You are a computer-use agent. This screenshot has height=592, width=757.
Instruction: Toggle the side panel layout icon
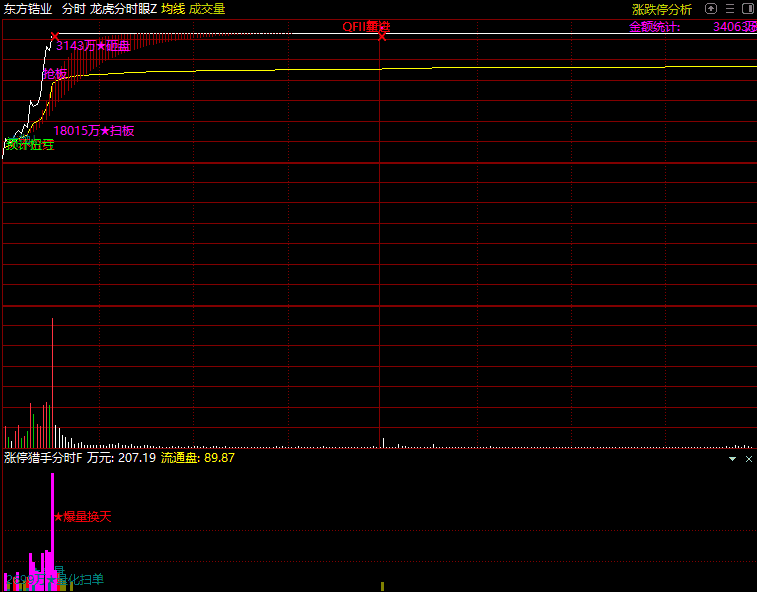coord(747,9)
